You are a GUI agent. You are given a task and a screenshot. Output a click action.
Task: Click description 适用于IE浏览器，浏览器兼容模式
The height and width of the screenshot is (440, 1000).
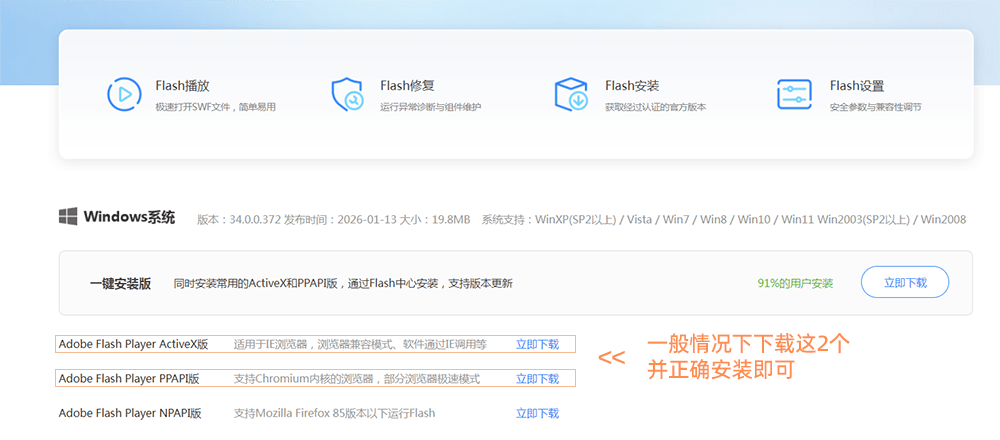click(x=360, y=344)
